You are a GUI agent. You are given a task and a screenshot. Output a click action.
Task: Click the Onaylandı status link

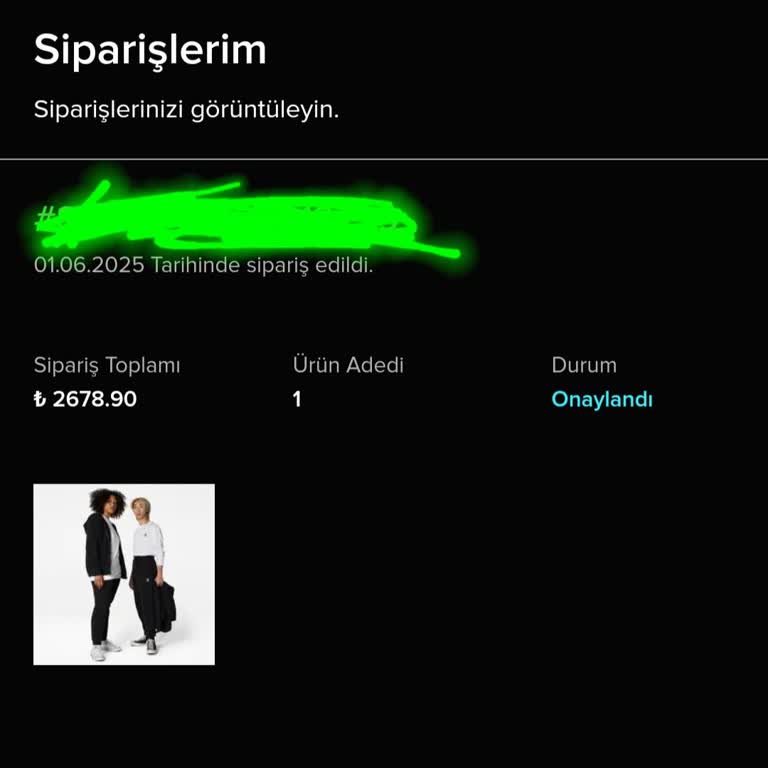click(x=602, y=399)
